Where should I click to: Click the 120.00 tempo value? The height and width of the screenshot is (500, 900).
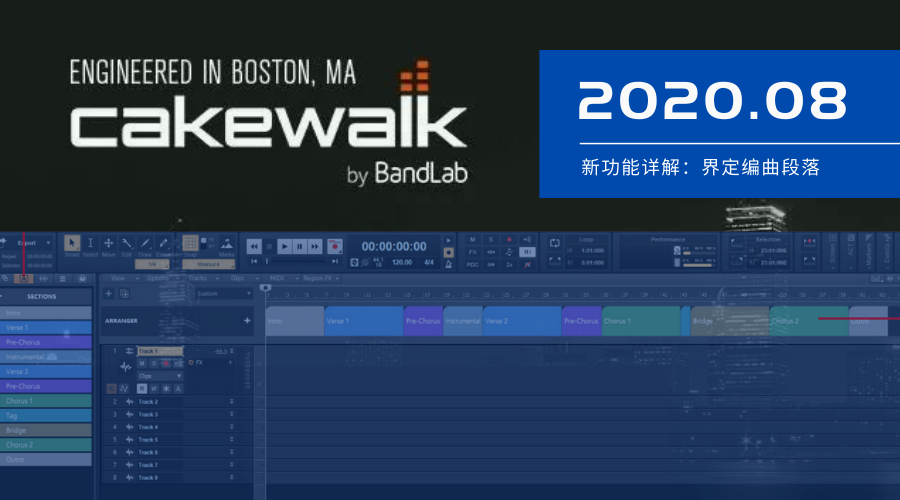coord(402,262)
